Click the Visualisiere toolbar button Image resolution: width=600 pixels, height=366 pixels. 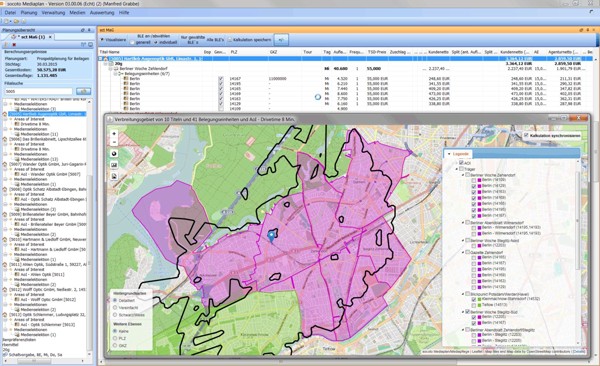pos(113,40)
